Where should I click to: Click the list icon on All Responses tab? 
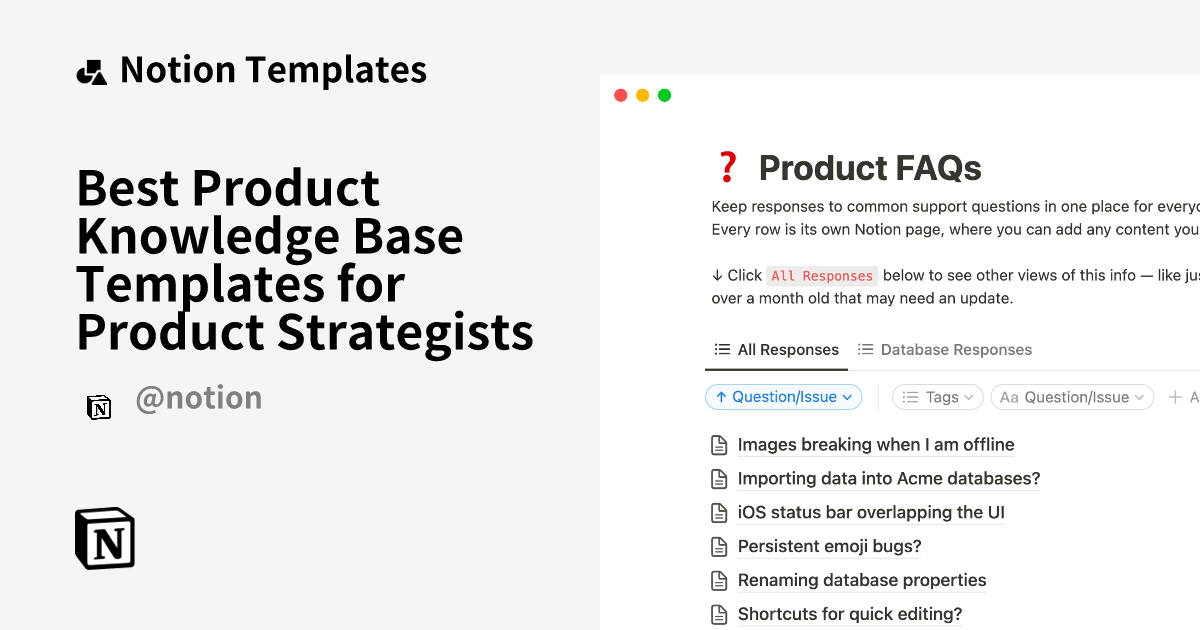pos(722,349)
